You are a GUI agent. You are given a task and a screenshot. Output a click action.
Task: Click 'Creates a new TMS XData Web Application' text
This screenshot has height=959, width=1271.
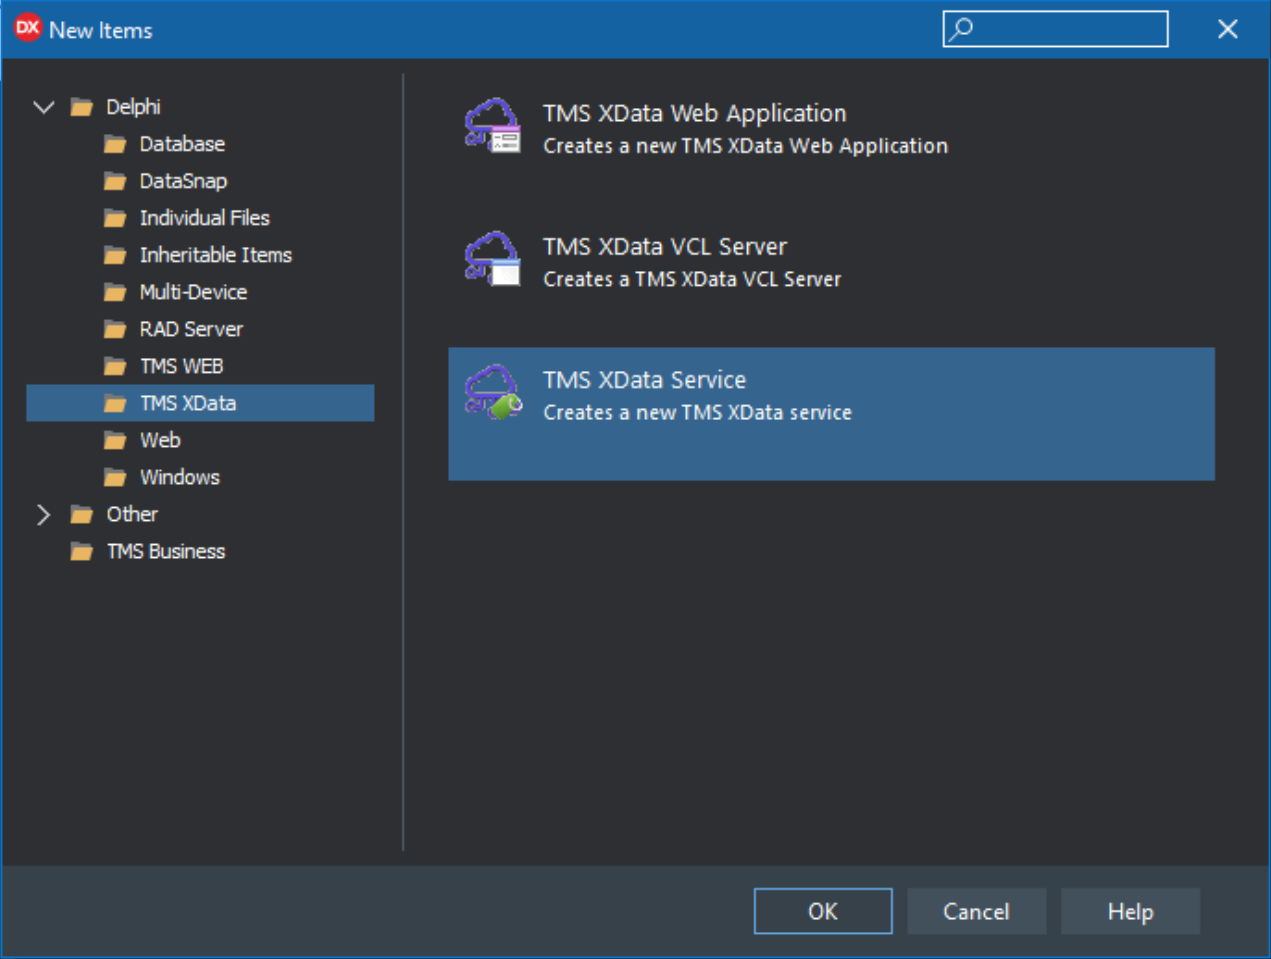745,146
